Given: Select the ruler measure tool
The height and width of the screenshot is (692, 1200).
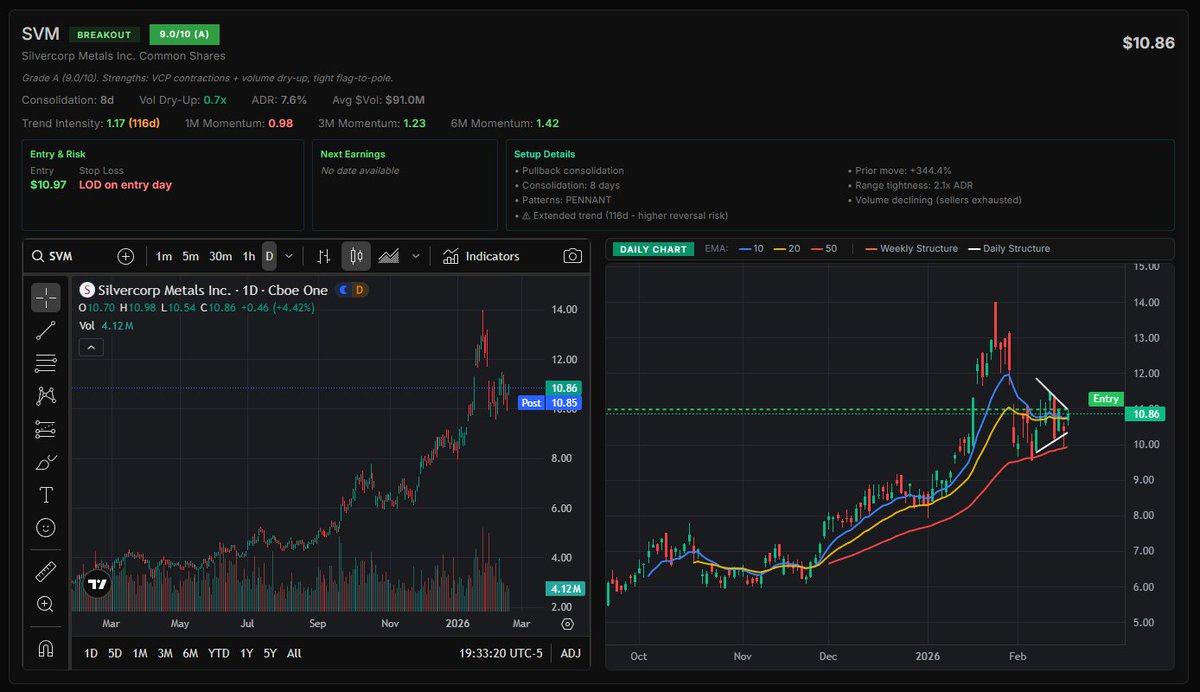Looking at the screenshot, I should click(46, 571).
